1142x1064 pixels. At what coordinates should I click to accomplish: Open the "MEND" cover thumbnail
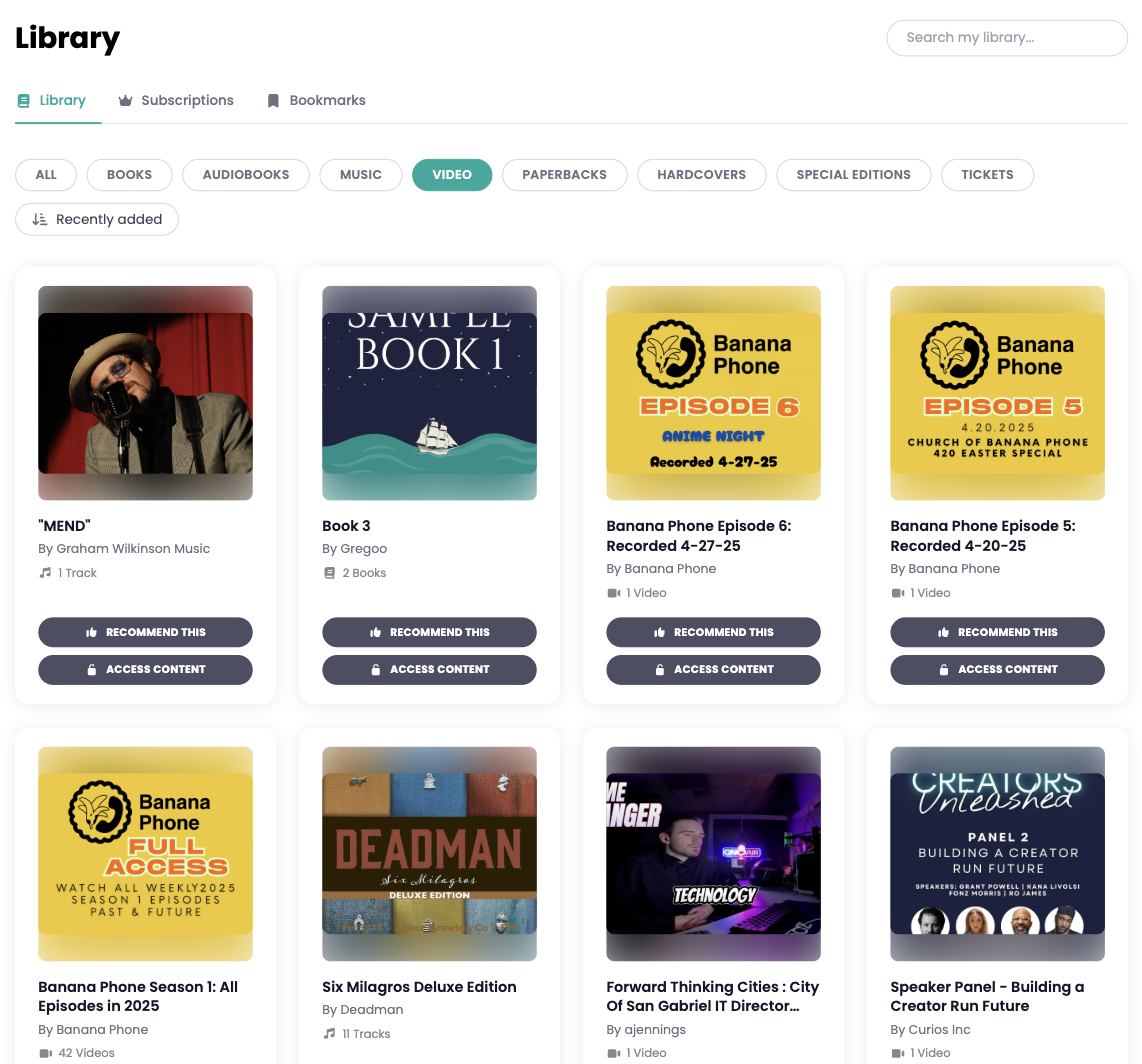click(x=146, y=393)
